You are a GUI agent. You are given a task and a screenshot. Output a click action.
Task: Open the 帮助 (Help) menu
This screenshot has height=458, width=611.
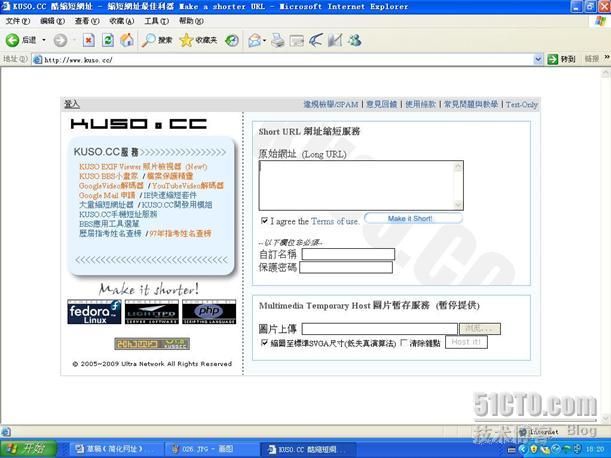tap(191, 21)
